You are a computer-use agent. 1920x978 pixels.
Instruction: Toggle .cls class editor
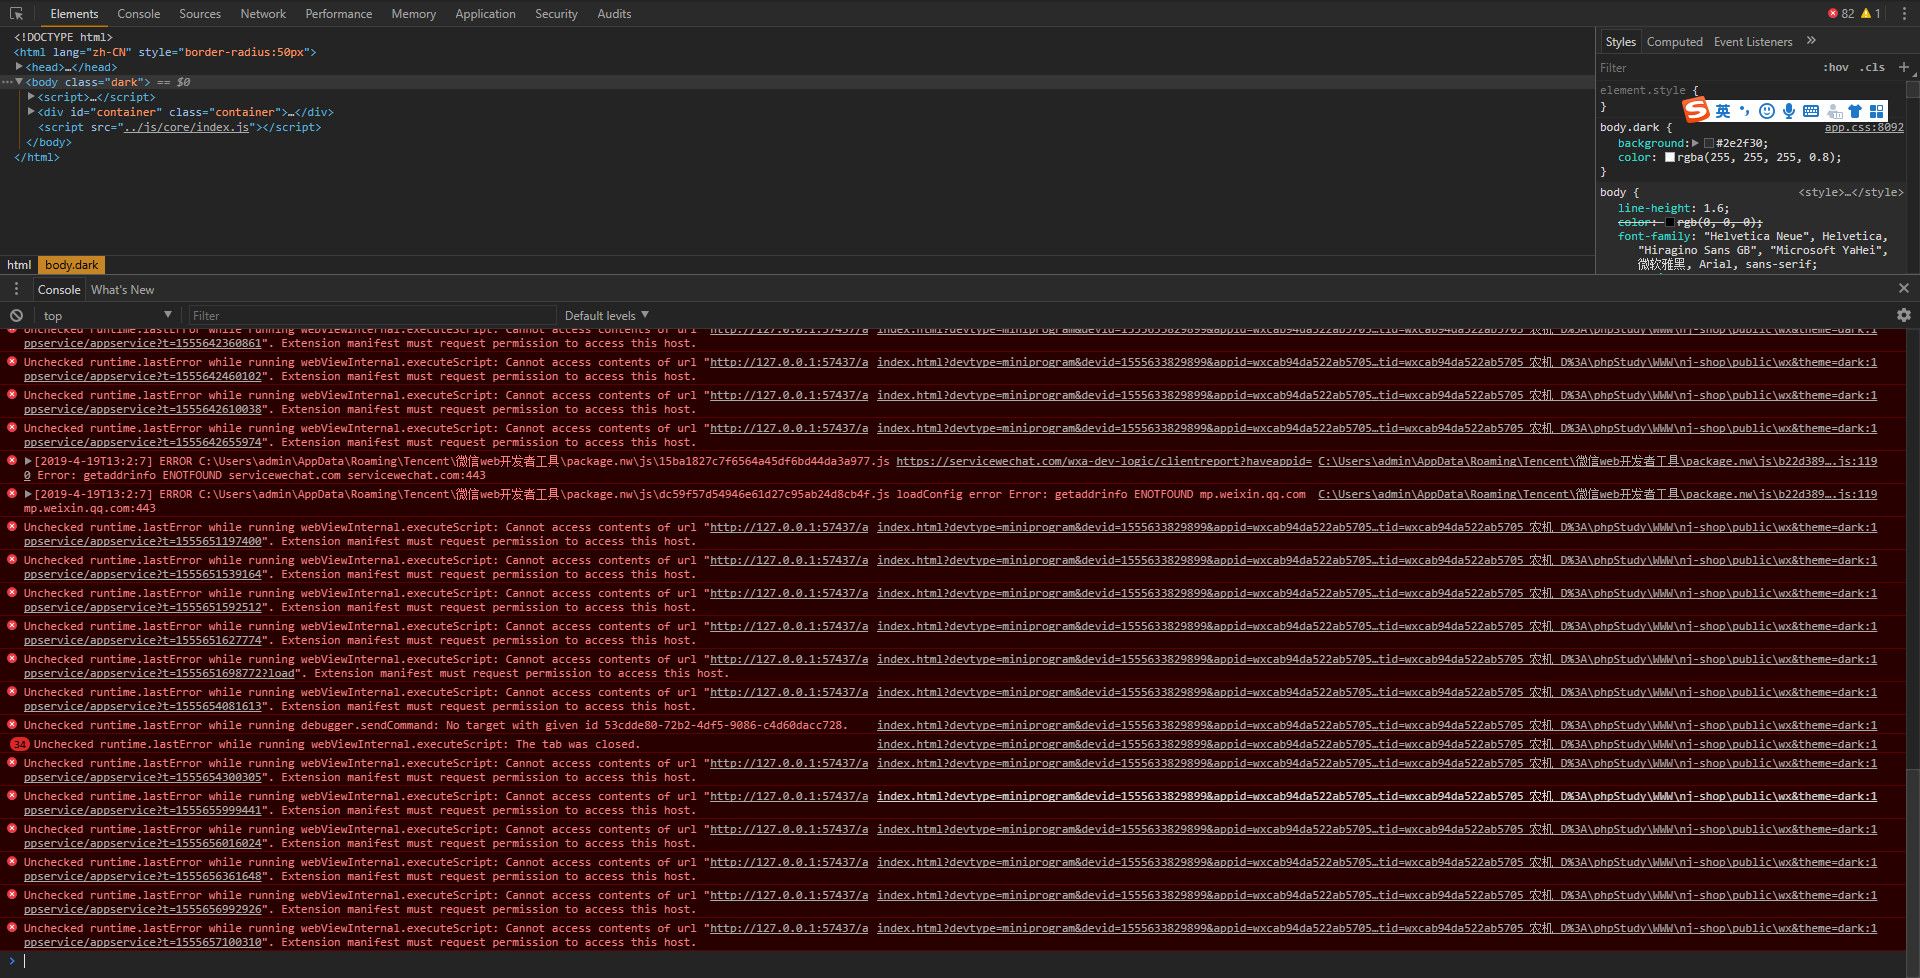pyautogui.click(x=1872, y=68)
